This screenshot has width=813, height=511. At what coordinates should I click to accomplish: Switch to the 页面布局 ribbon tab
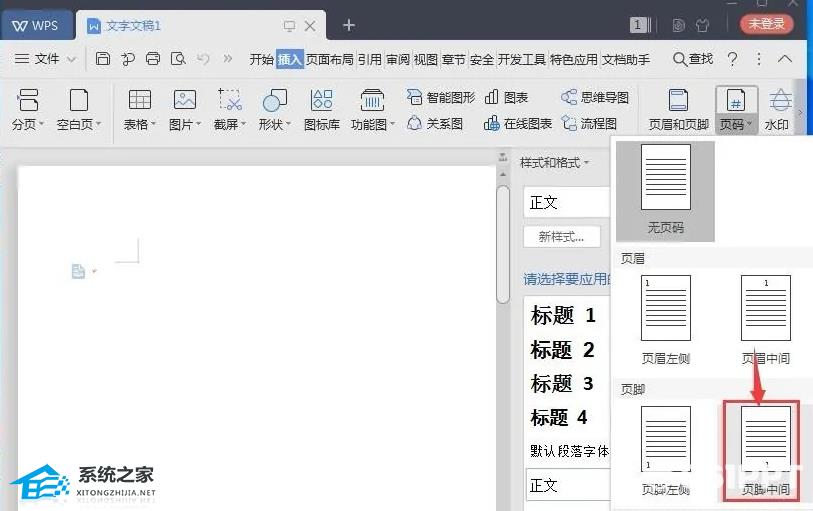pos(330,59)
